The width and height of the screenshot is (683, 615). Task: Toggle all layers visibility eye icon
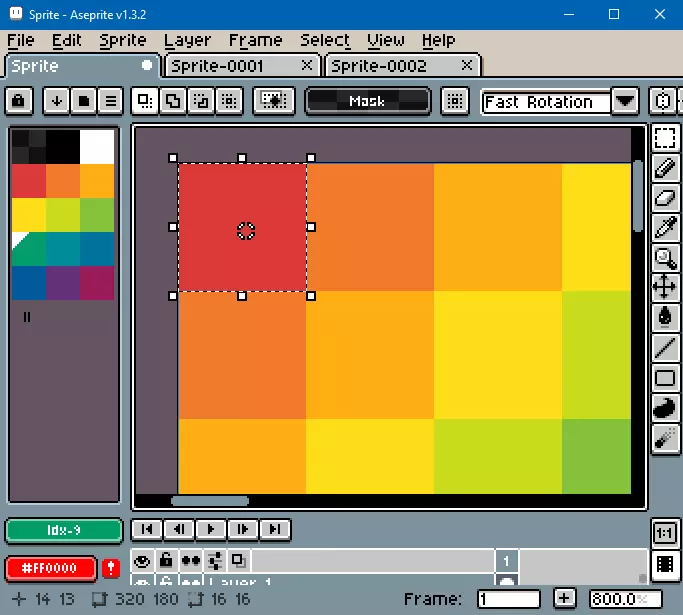click(142, 561)
